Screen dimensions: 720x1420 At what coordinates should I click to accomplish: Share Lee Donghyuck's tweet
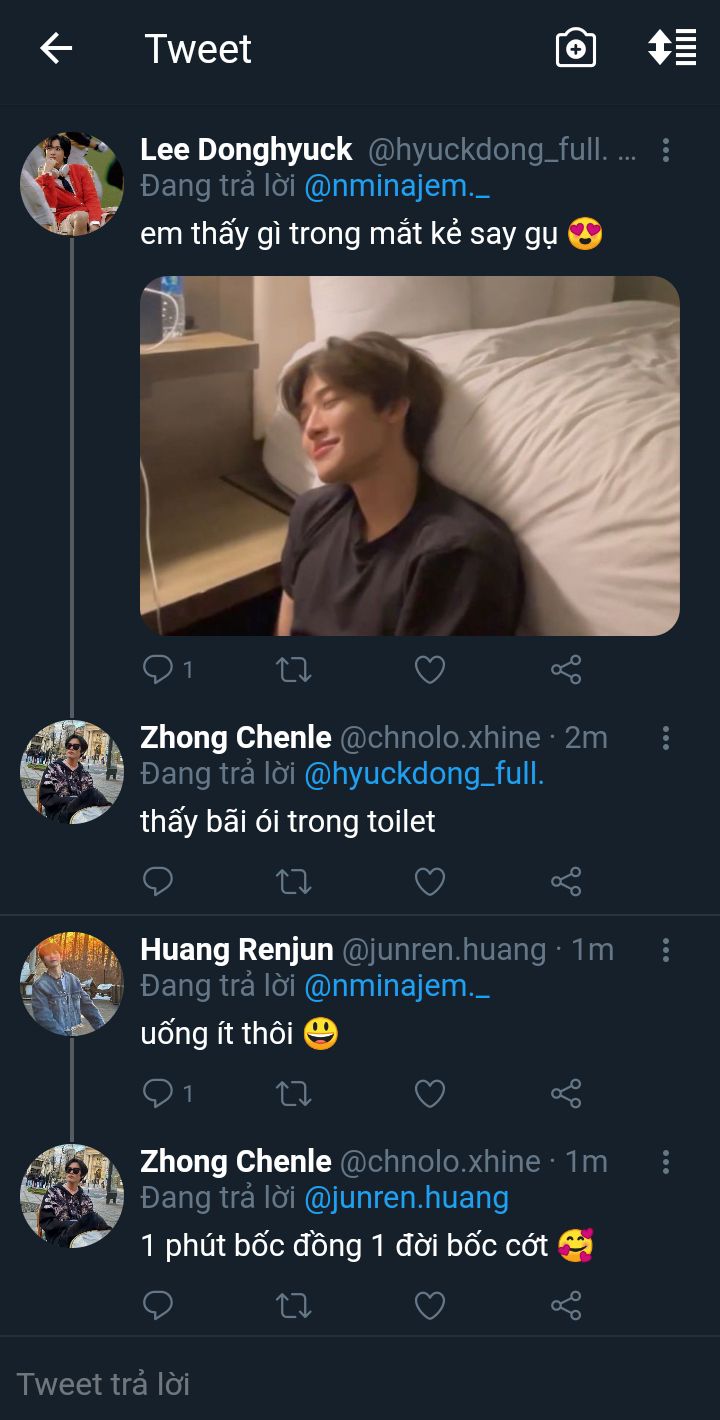pos(566,669)
